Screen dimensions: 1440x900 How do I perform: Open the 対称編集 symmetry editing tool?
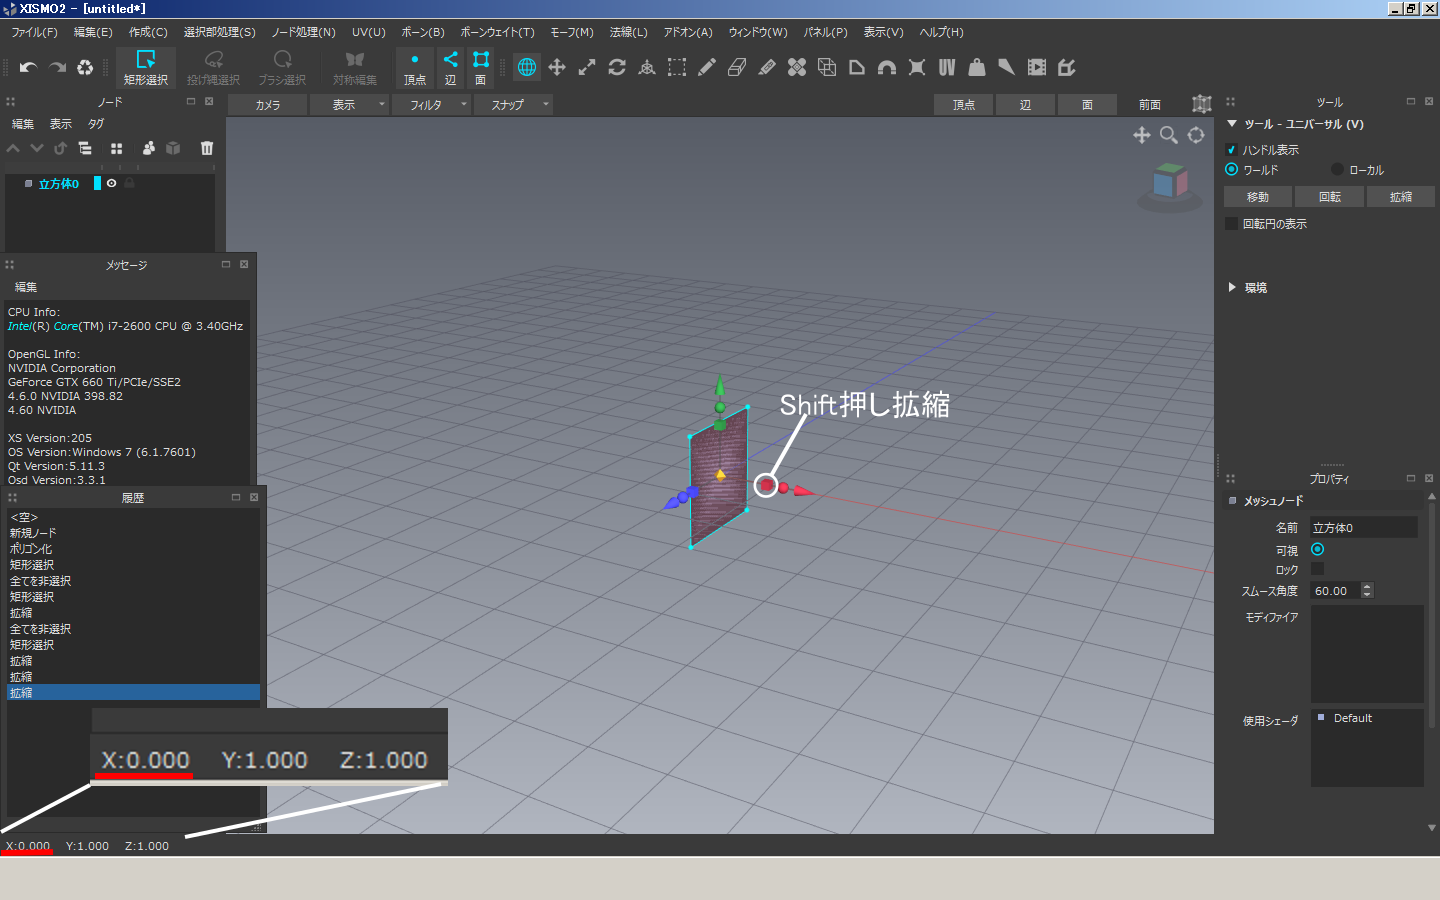point(355,67)
